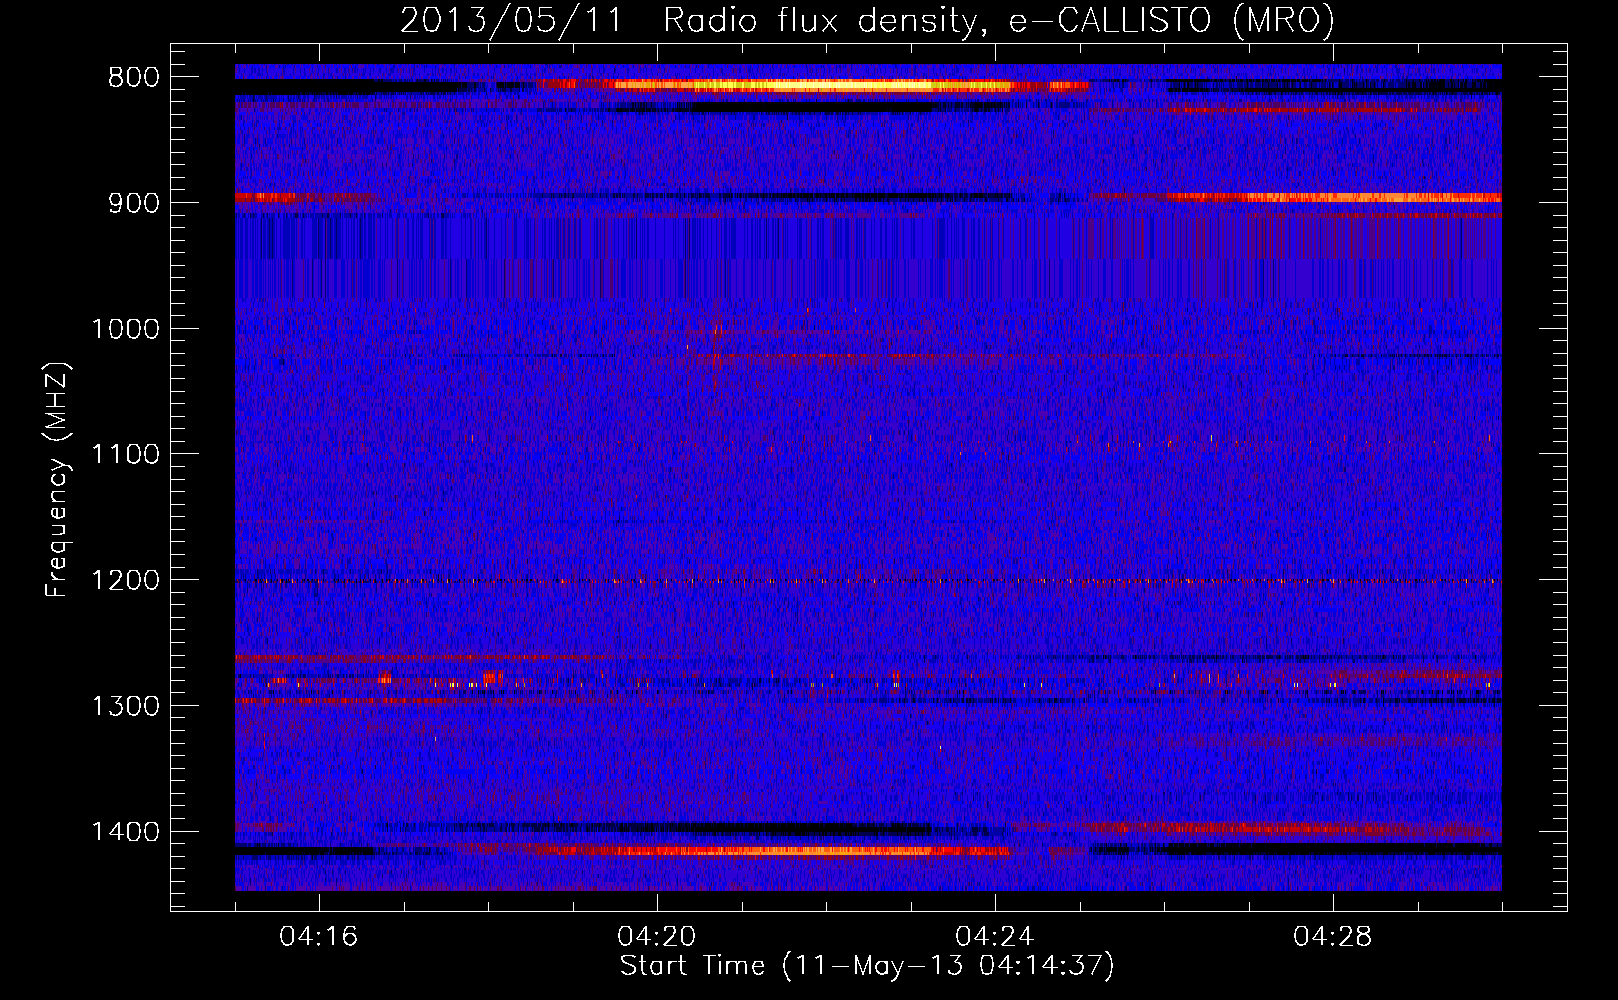Click the 04:16 time tick label

319,937
